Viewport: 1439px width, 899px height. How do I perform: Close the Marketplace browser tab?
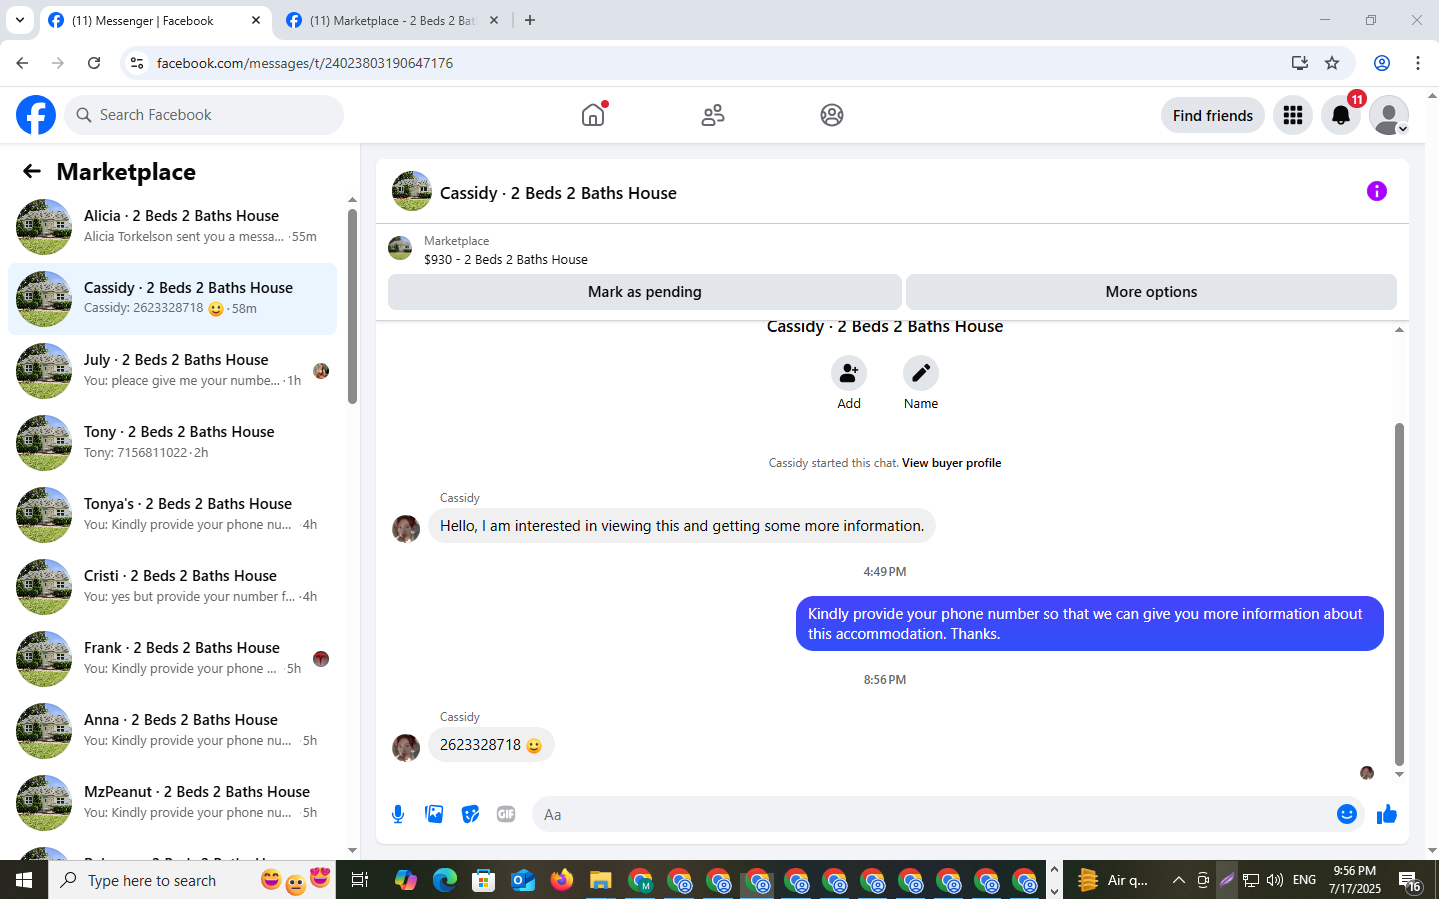click(x=494, y=20)
